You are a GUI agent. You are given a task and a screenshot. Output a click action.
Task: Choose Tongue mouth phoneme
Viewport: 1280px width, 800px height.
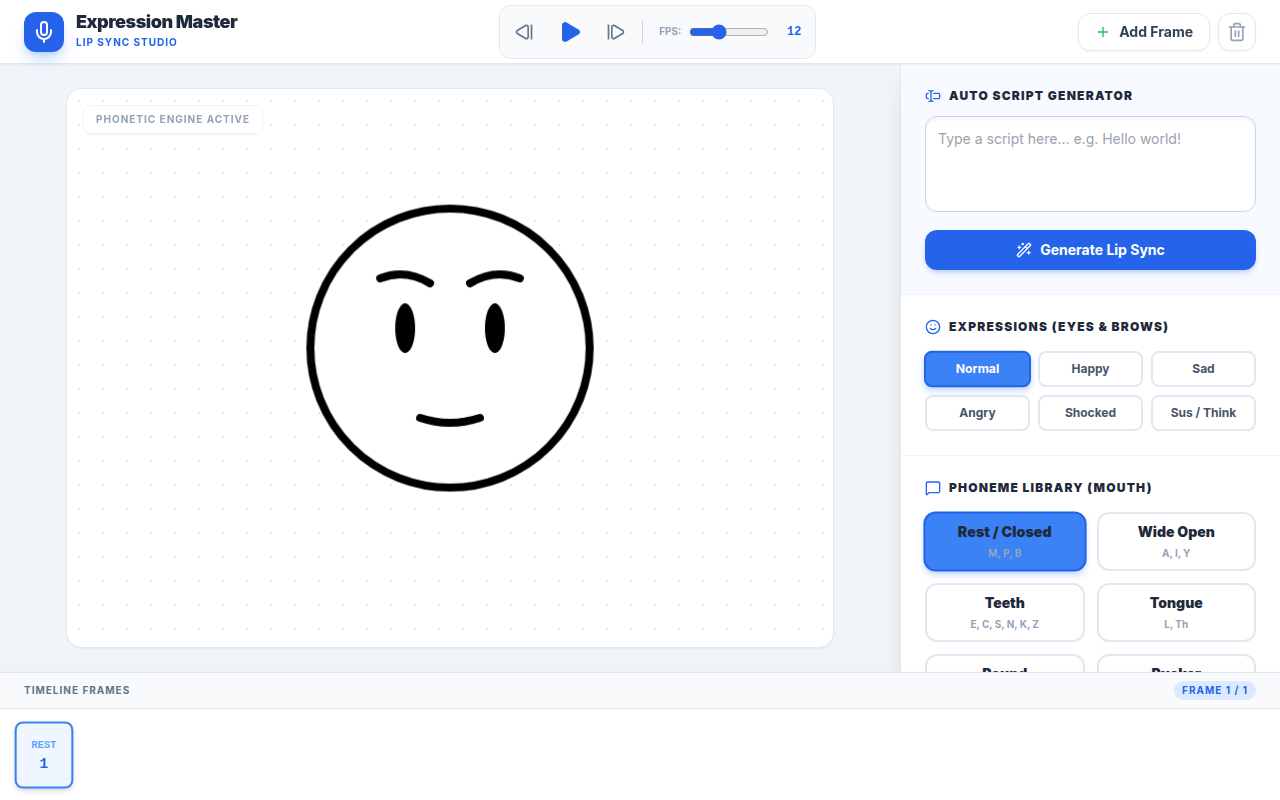click(1176, 613)
